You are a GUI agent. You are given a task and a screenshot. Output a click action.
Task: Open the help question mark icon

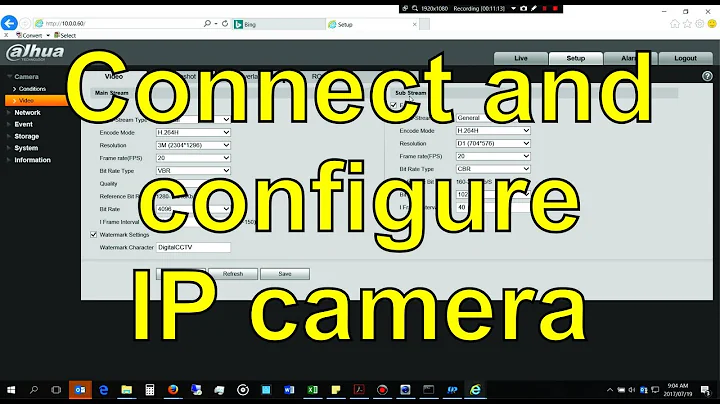click(x=707, y=76)
